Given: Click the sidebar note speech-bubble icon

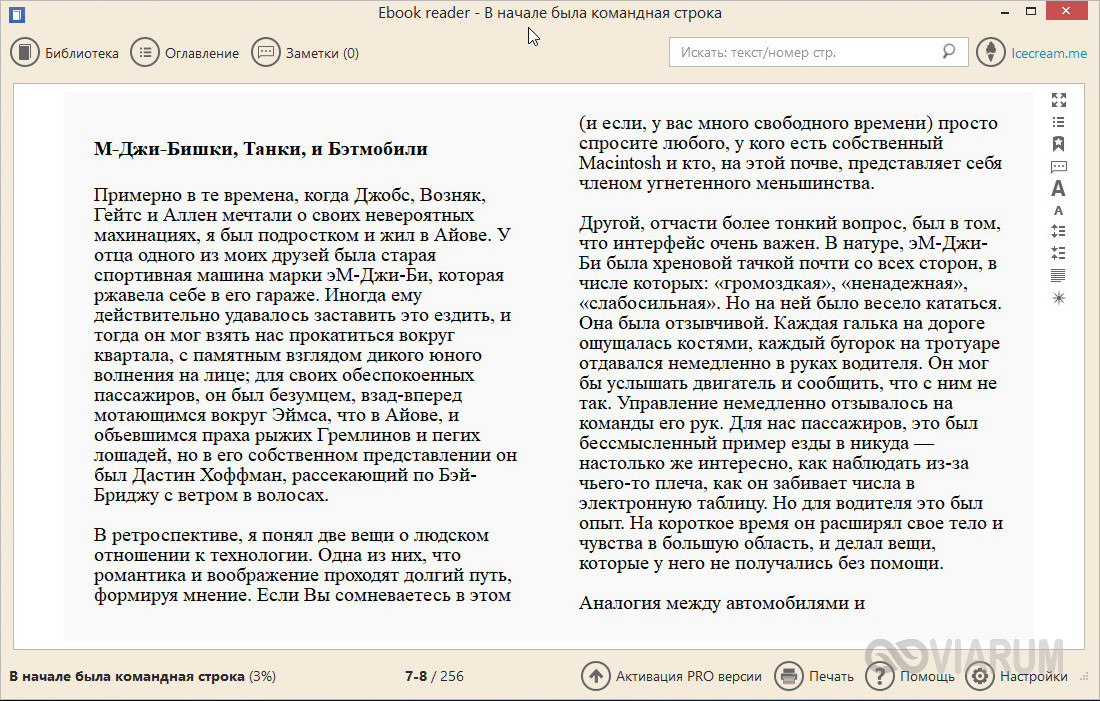Looking at the screenshot, I should click(1058, 166).
